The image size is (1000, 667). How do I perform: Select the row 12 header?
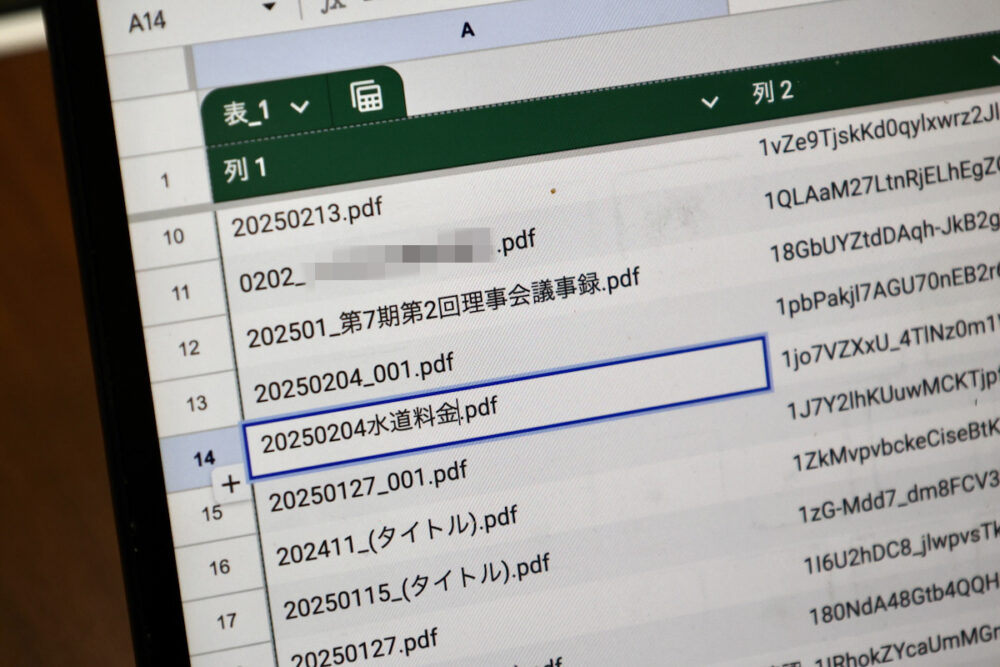click(x=186, y=349)
